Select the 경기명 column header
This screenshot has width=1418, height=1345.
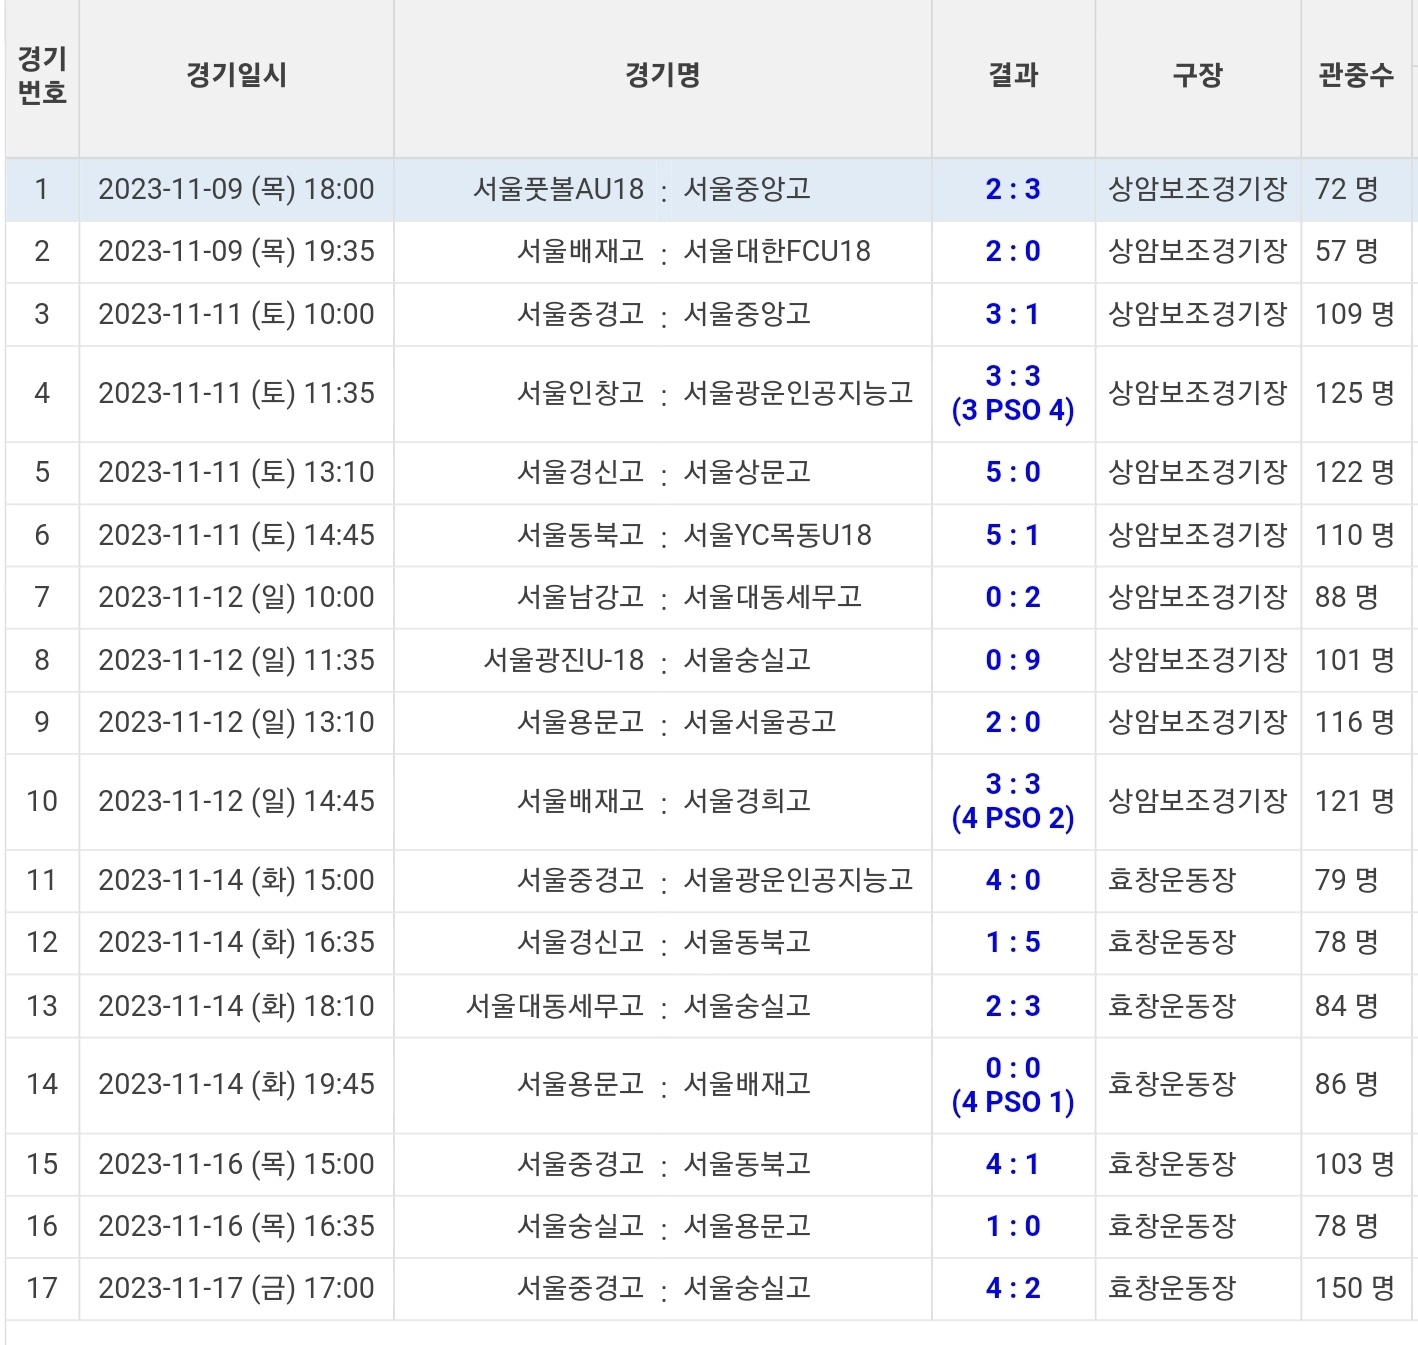(662, 76)
